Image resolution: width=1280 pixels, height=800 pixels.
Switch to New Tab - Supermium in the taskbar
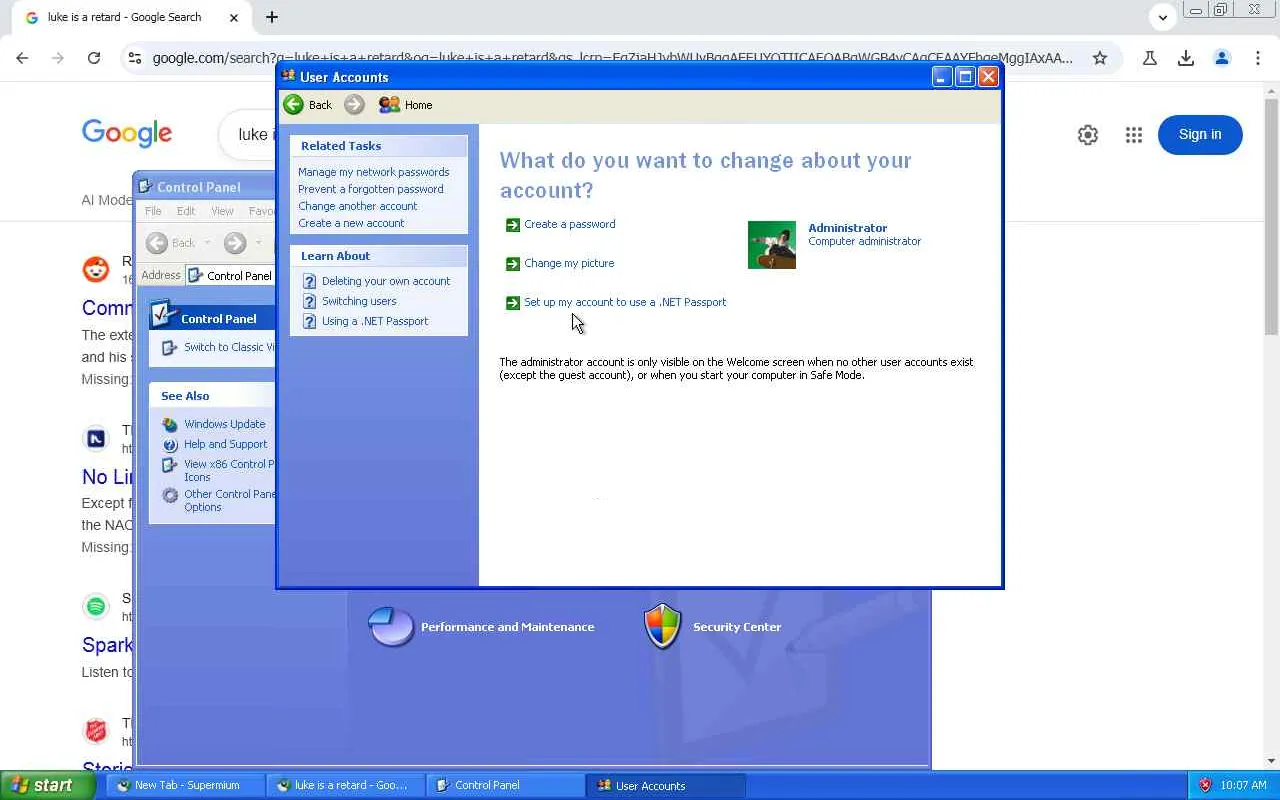(x=186, y=786)
